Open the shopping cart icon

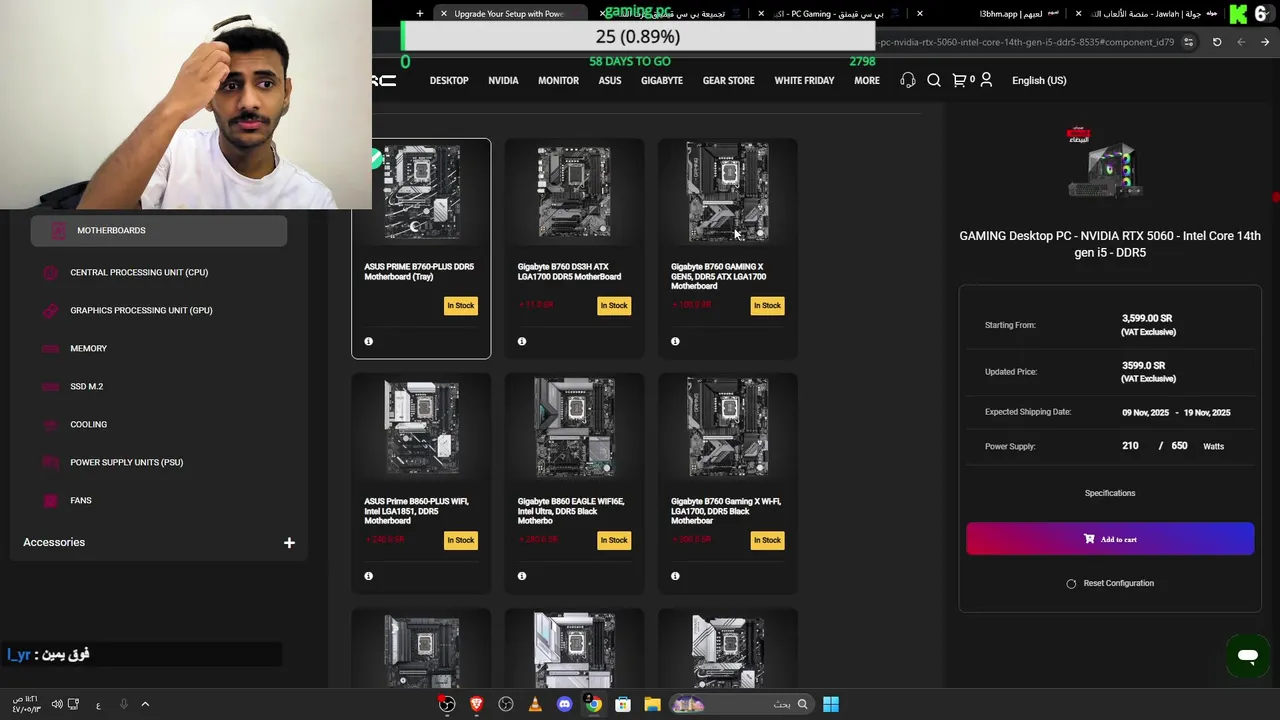959,80
